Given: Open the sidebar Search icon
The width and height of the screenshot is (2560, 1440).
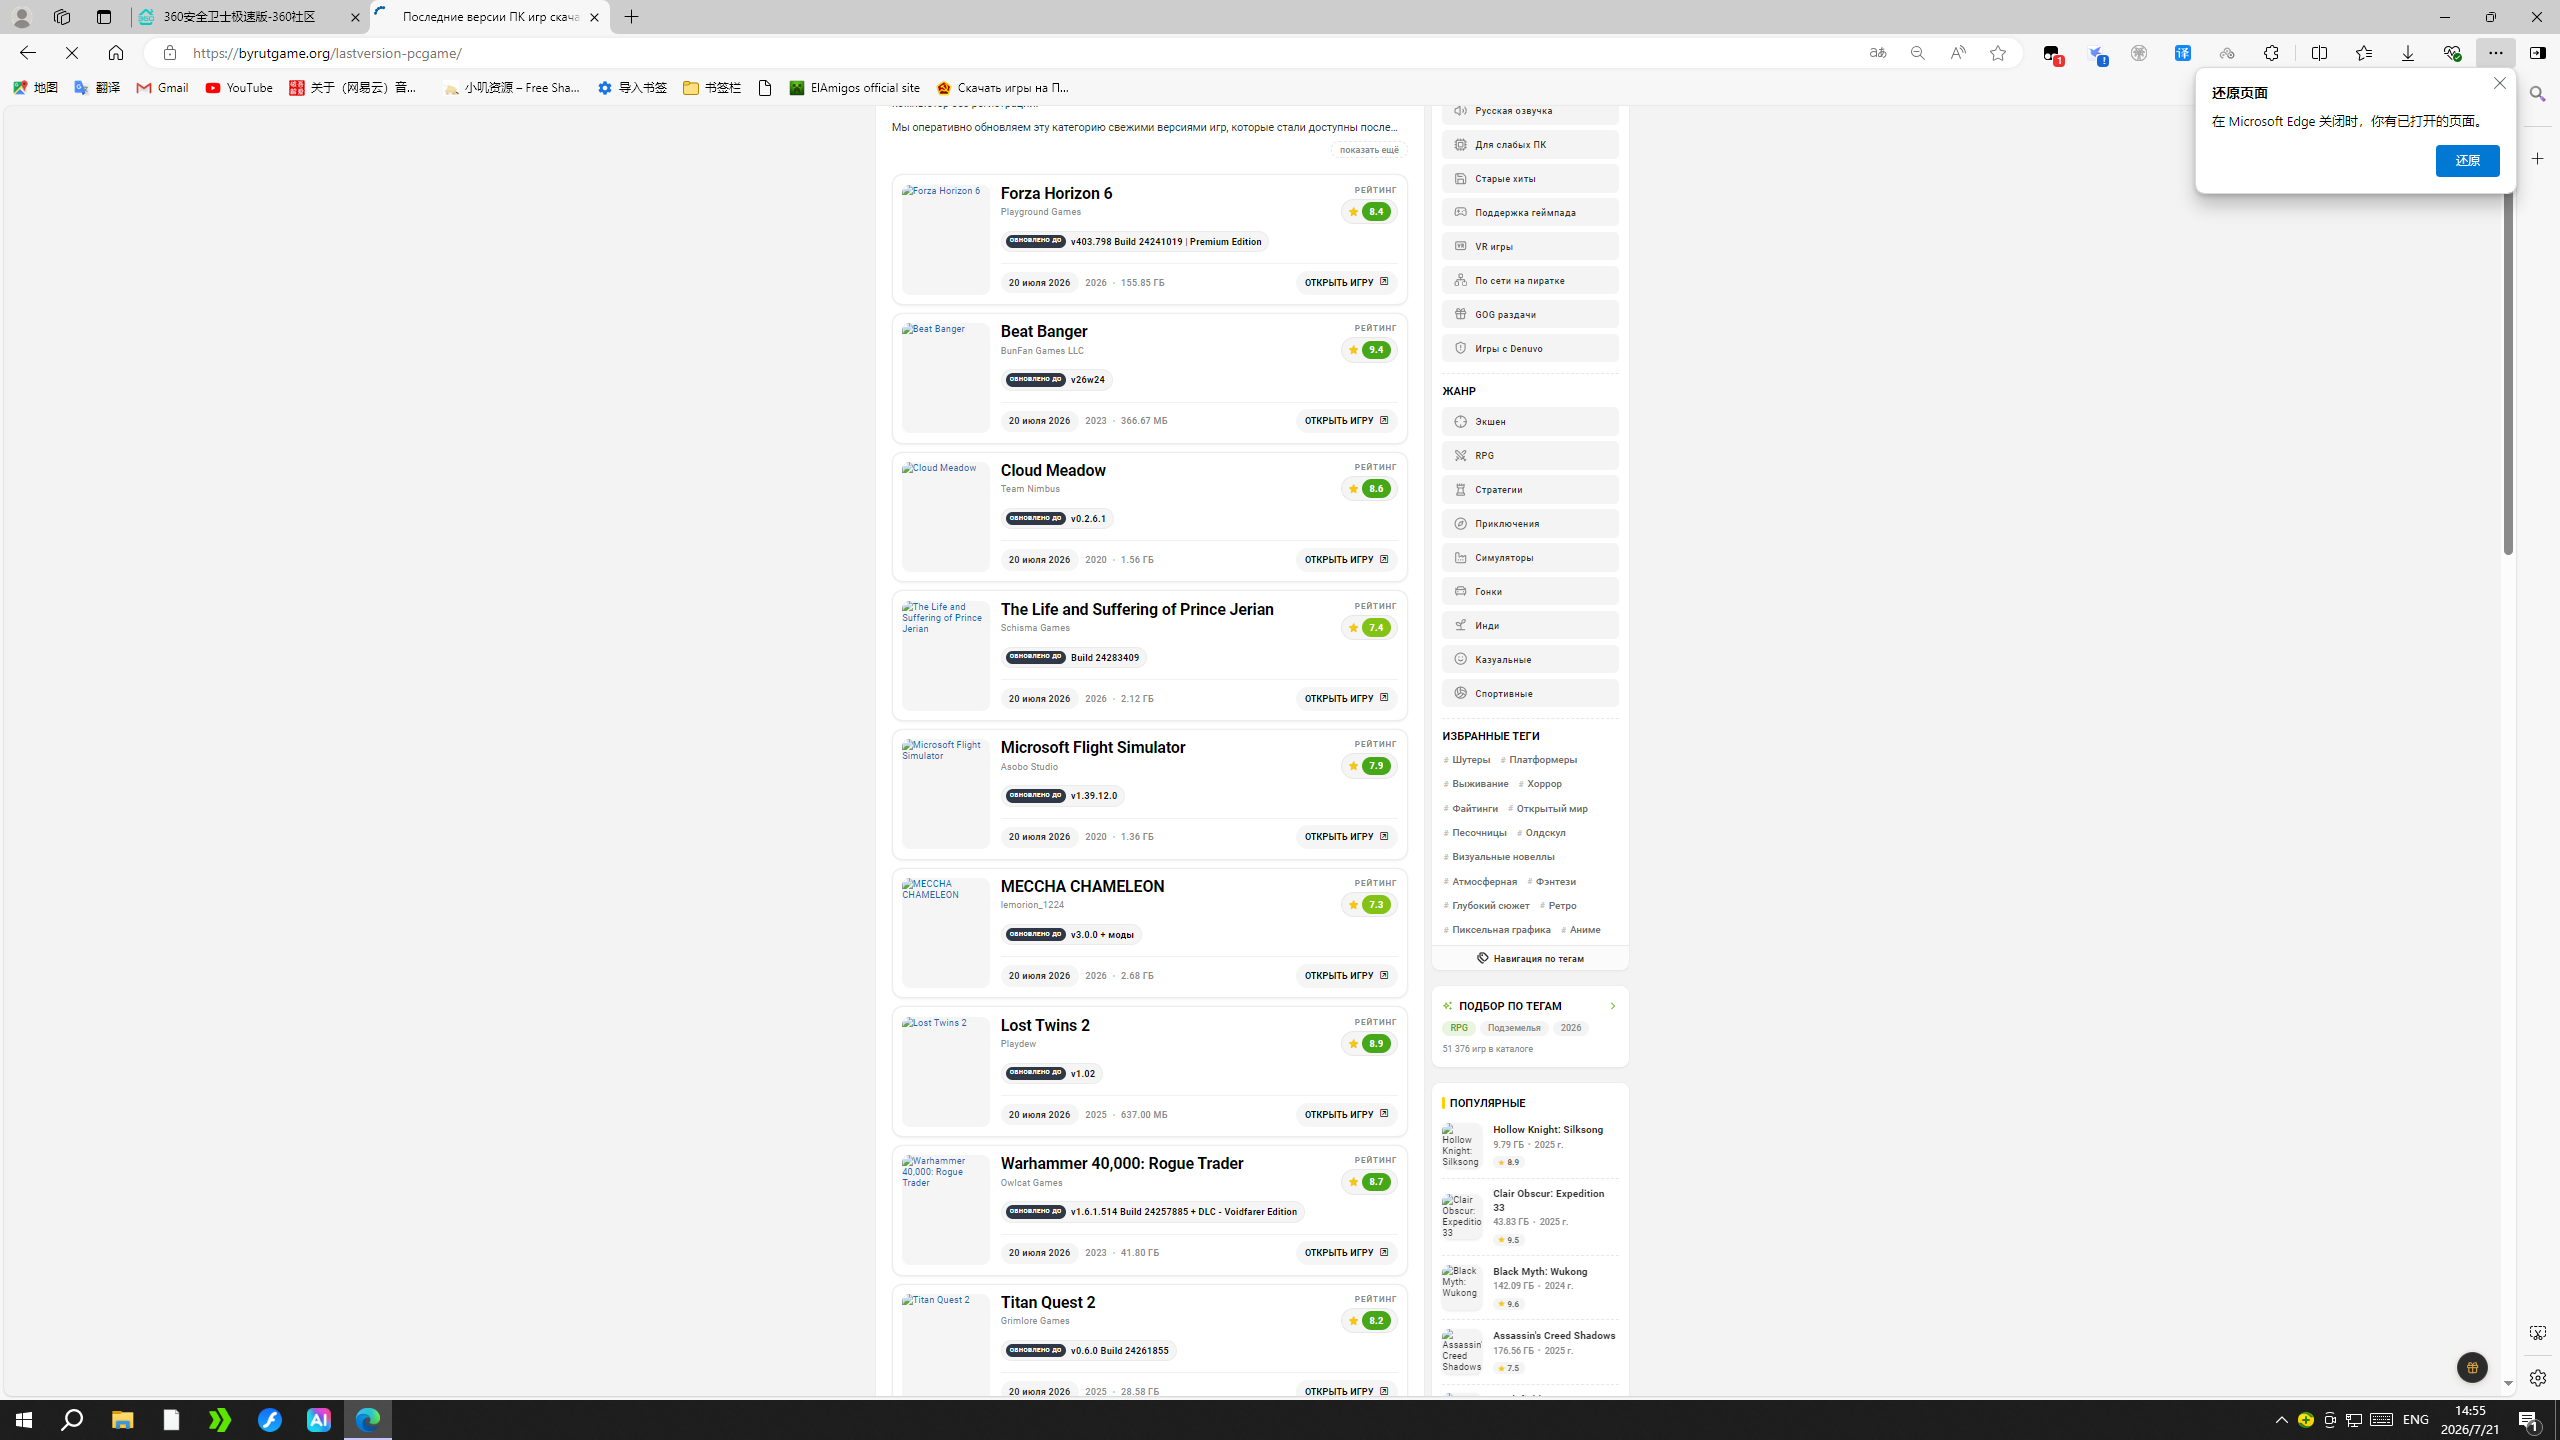Looking at the screenshot, I should click(2537, 94).
